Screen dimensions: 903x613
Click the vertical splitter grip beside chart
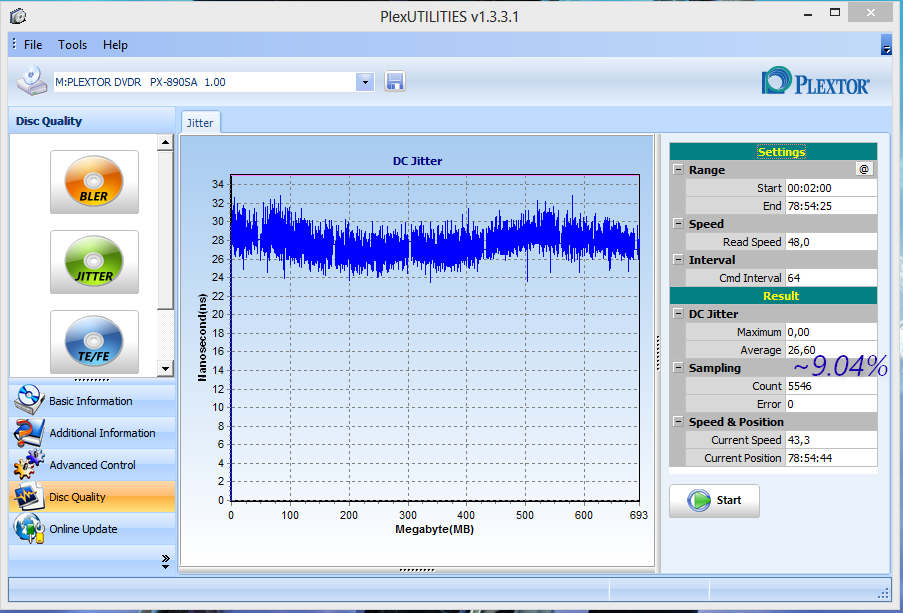(658, 353)
